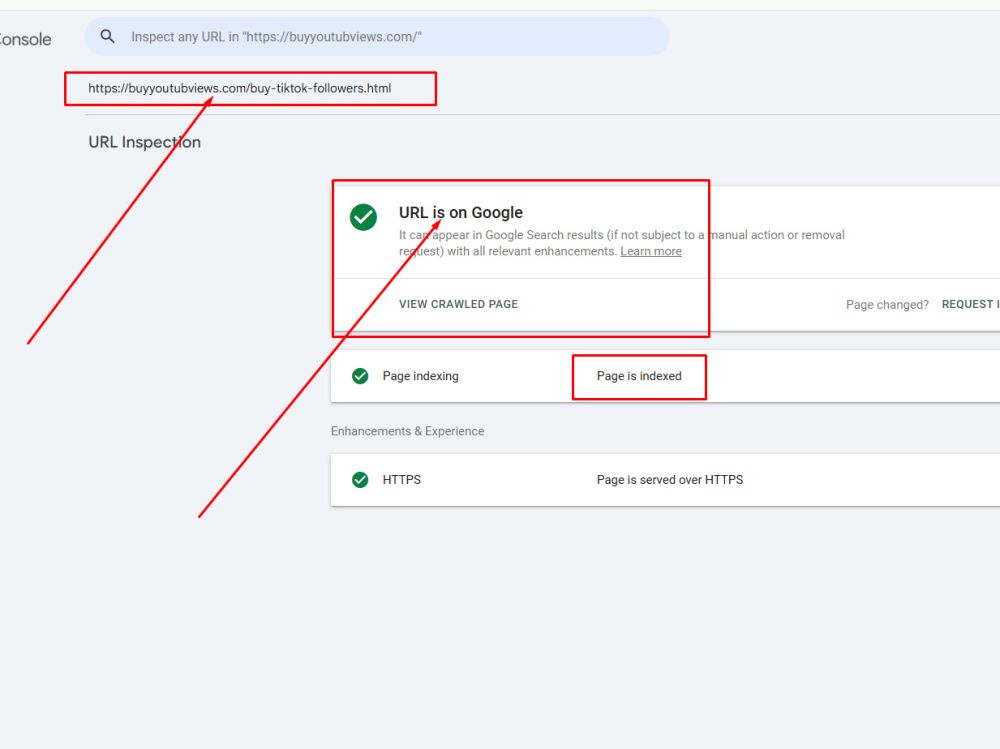Viewport: 1000px width, 749px height.
Task: Click the REQUEST indexing button
Action: tap(970, 304)
